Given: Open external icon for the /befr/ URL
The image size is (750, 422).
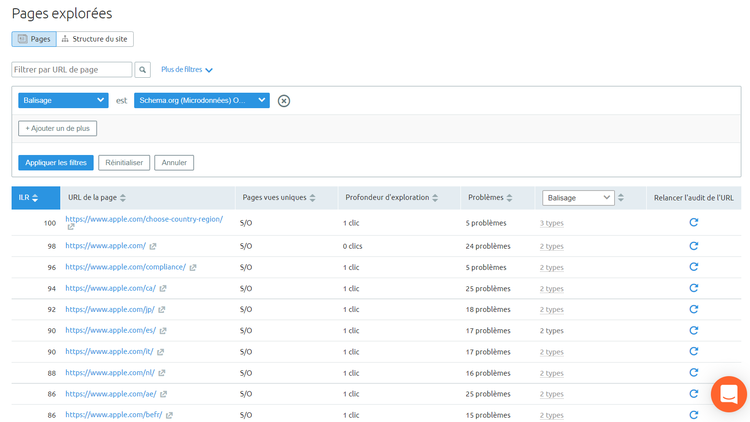Looking at the screenshot, I should 169,415.
